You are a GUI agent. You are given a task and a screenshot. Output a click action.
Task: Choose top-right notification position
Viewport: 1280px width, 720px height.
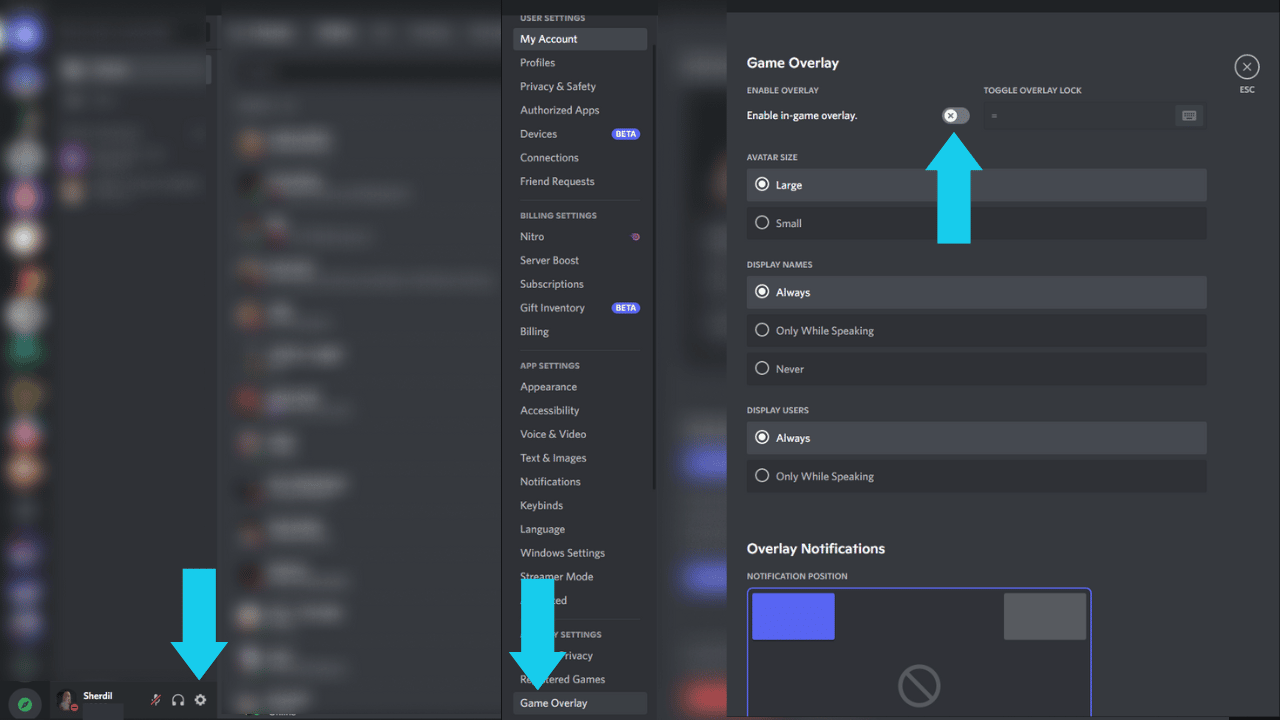coord(1045,616)
